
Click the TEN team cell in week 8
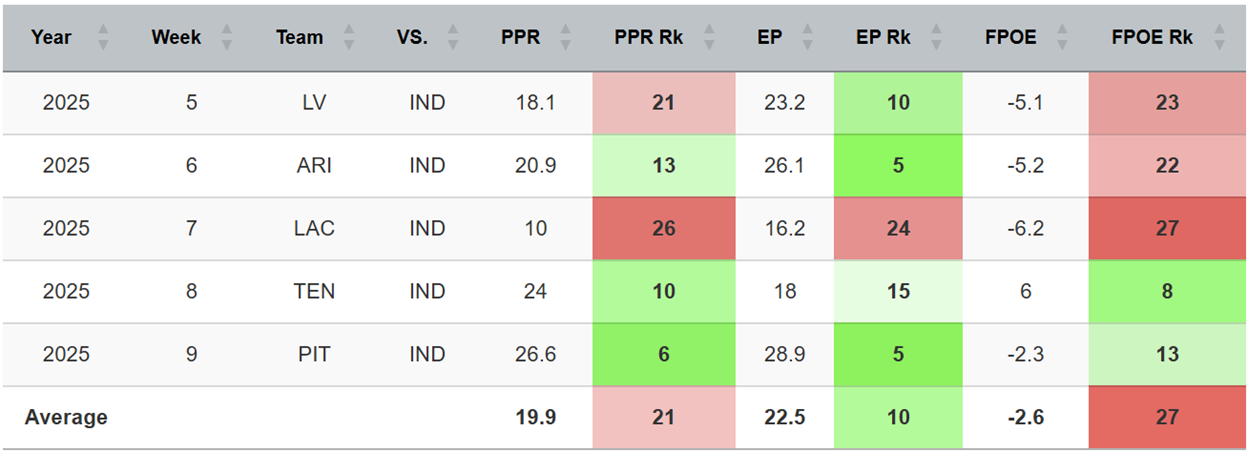point(314,291)
